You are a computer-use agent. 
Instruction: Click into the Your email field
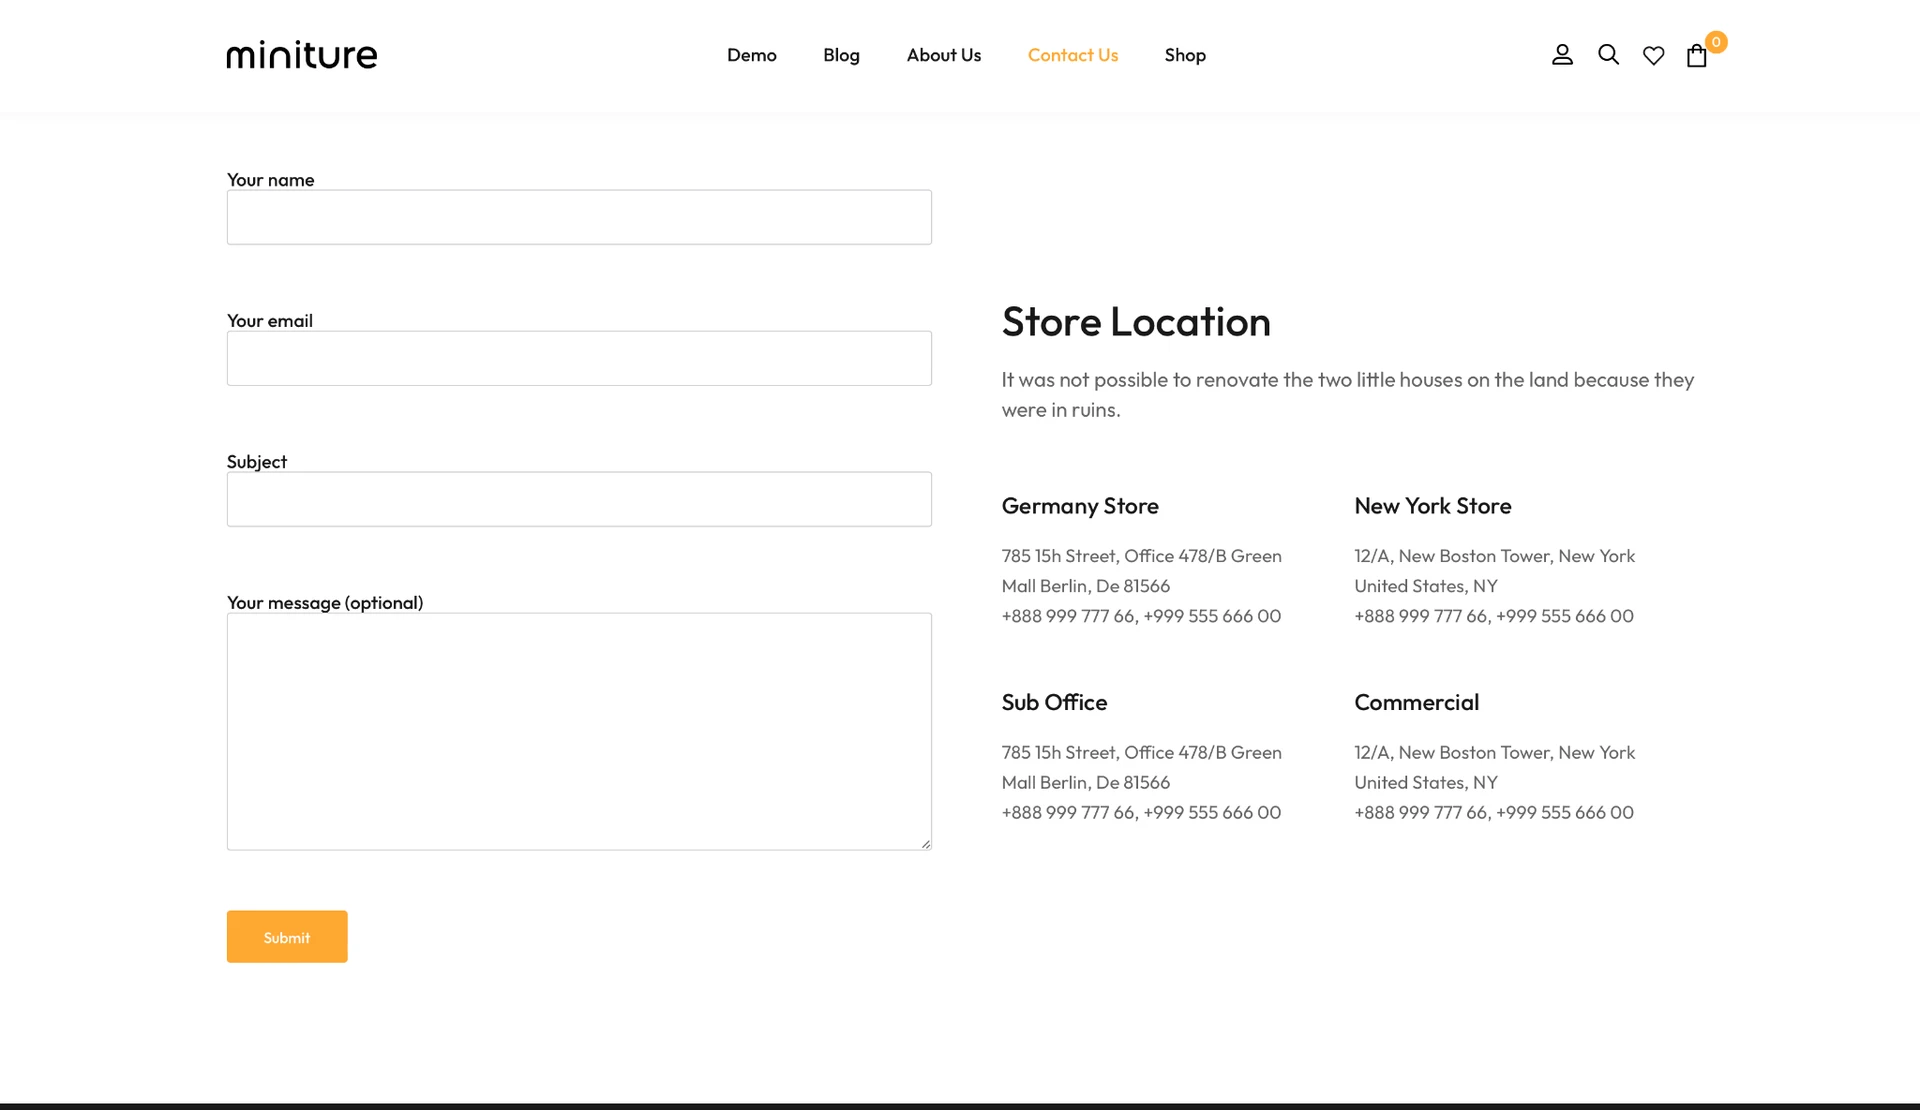point(579,358)
